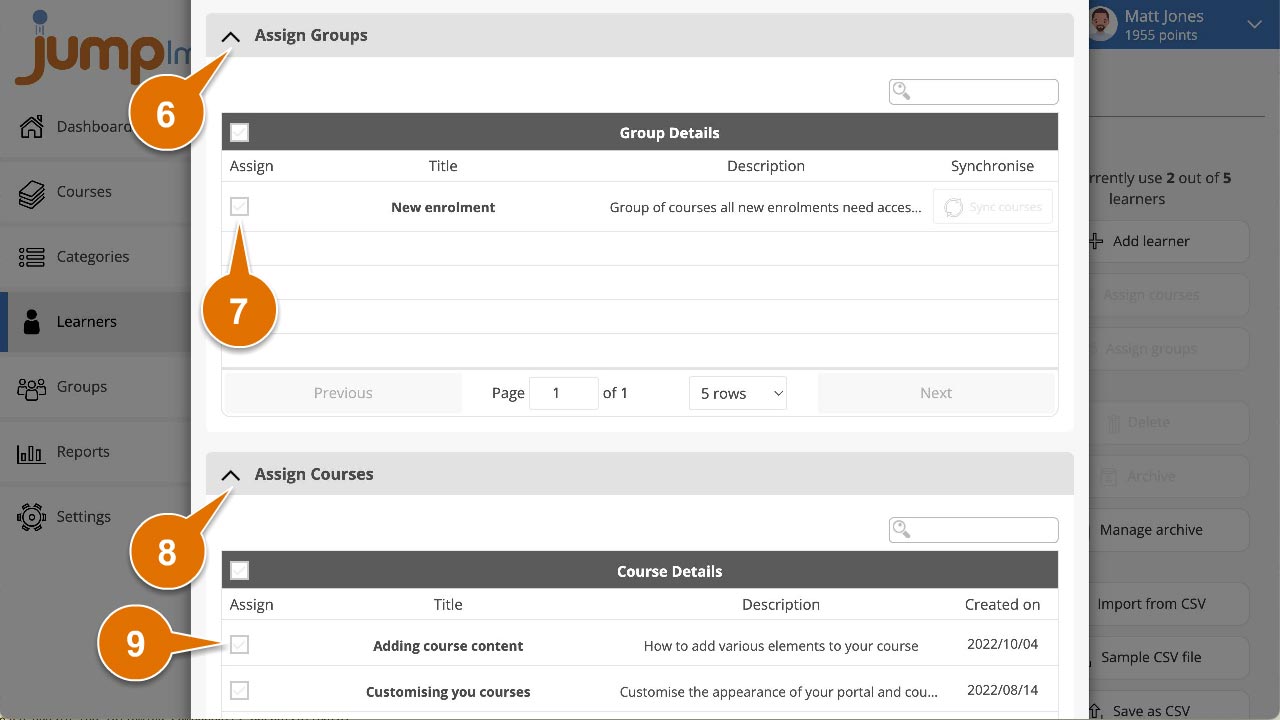Click the Sync courses circular arrows icon

(954, 207)
